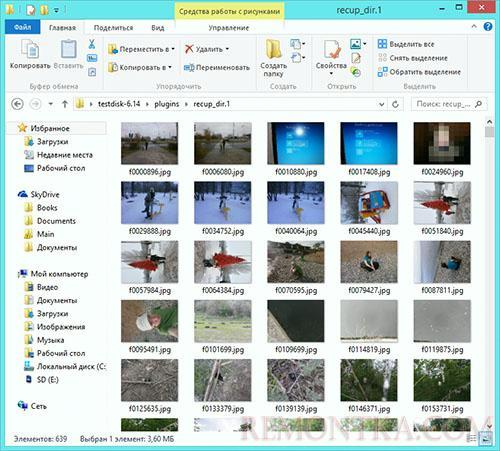500x451 pixels.
Task: Click the Up one level arrow
Action: [x=65, y=104]
